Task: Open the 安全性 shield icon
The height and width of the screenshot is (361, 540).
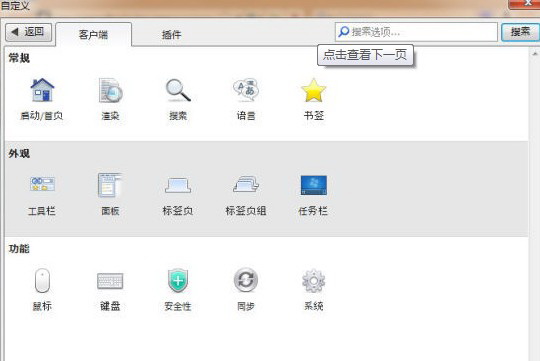Action: tap(178, 280)
